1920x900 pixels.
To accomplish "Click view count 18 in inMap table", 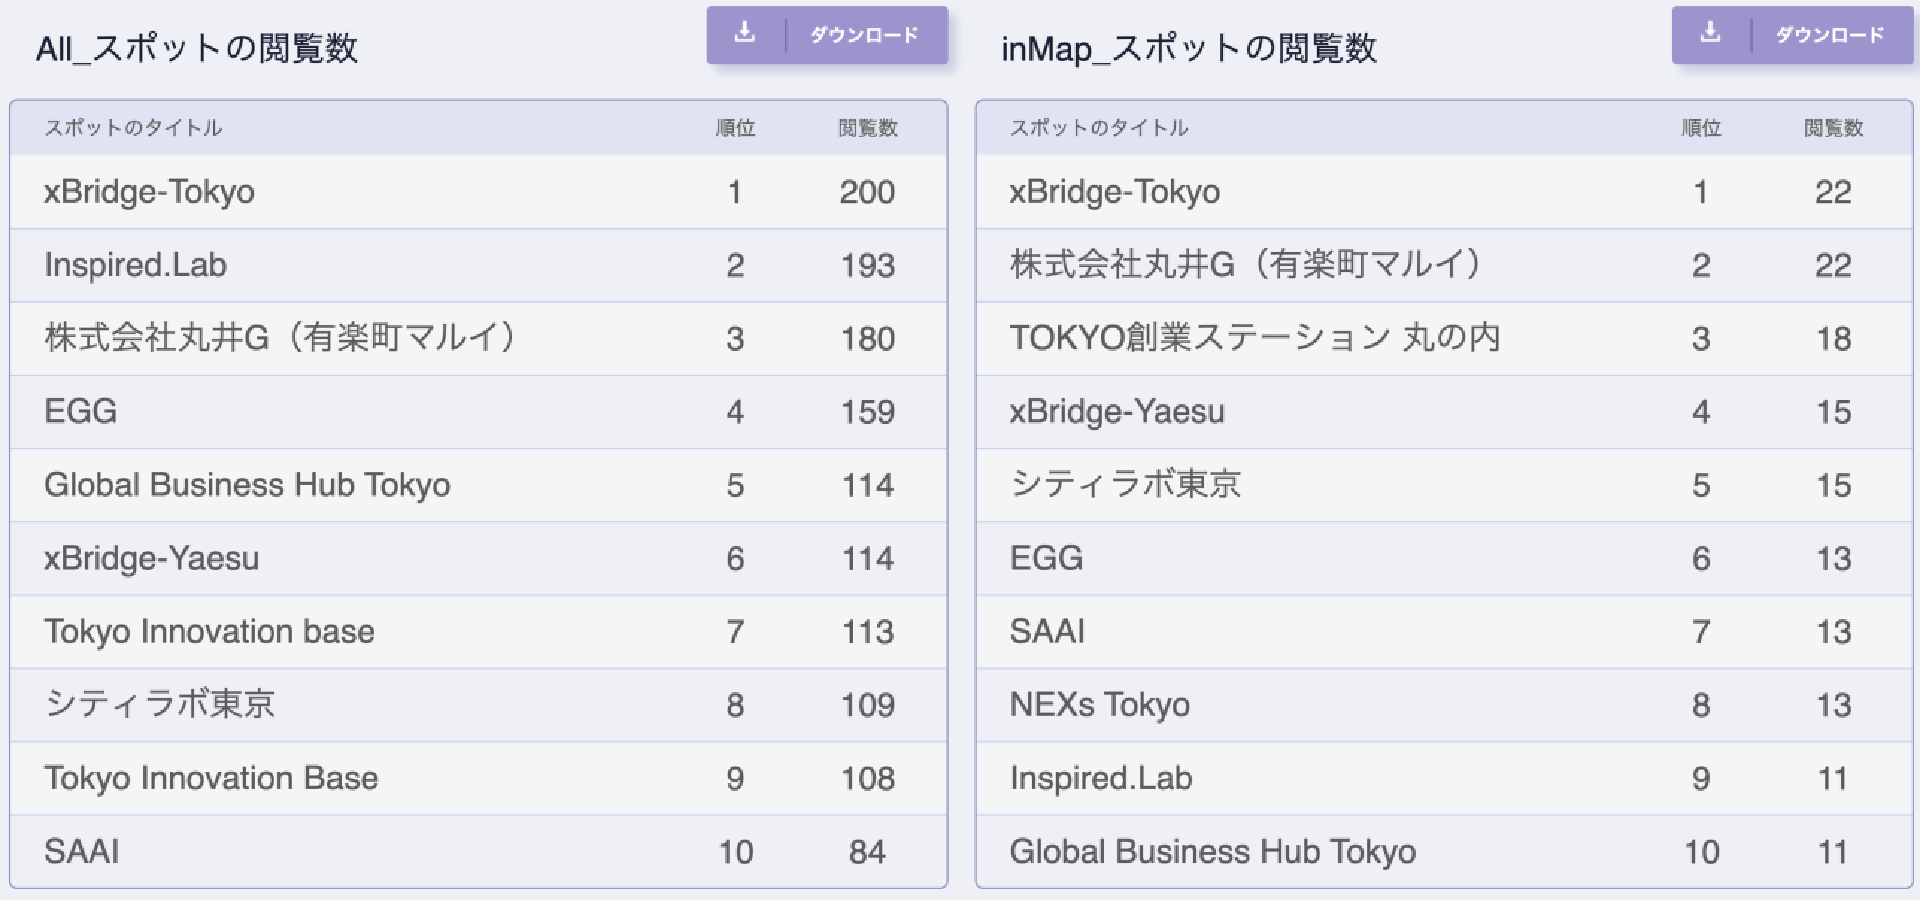I will coord(1833,338).
